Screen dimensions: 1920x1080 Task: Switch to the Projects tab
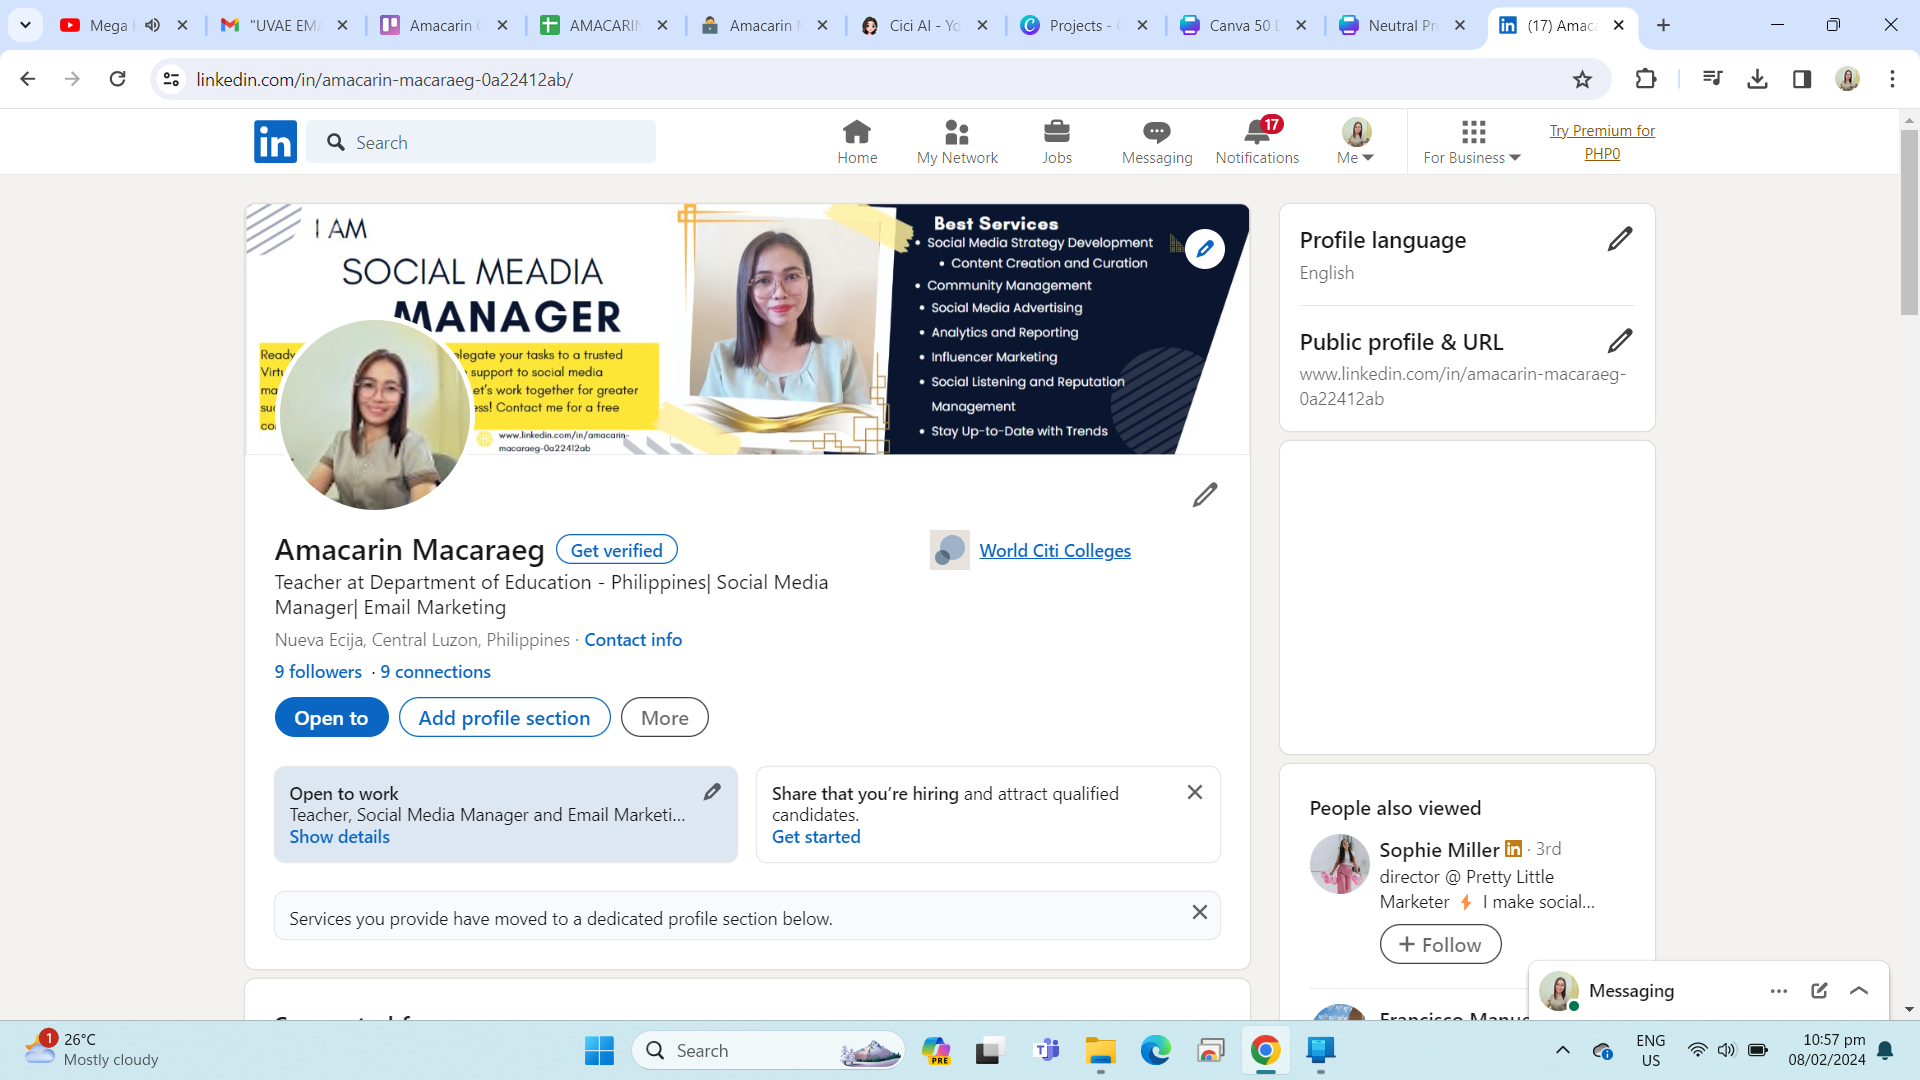click(x=1080, y=25)
